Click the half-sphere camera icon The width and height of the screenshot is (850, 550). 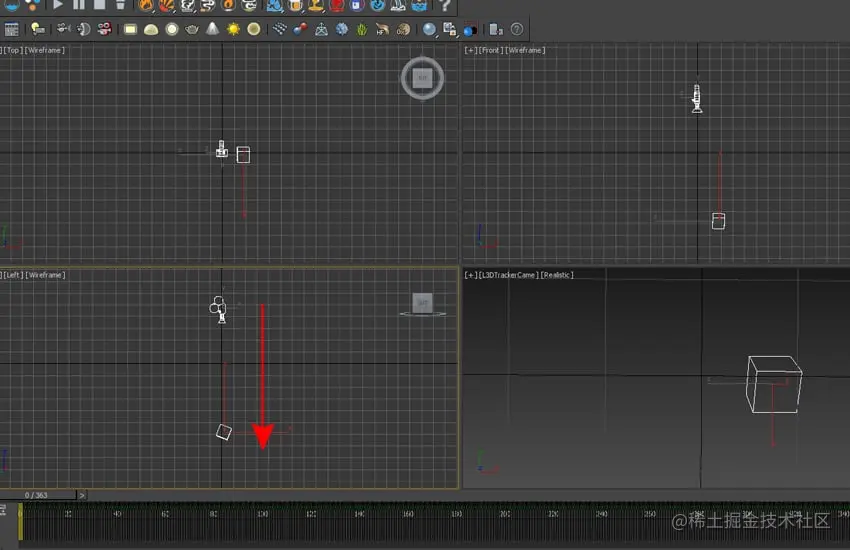84,29
